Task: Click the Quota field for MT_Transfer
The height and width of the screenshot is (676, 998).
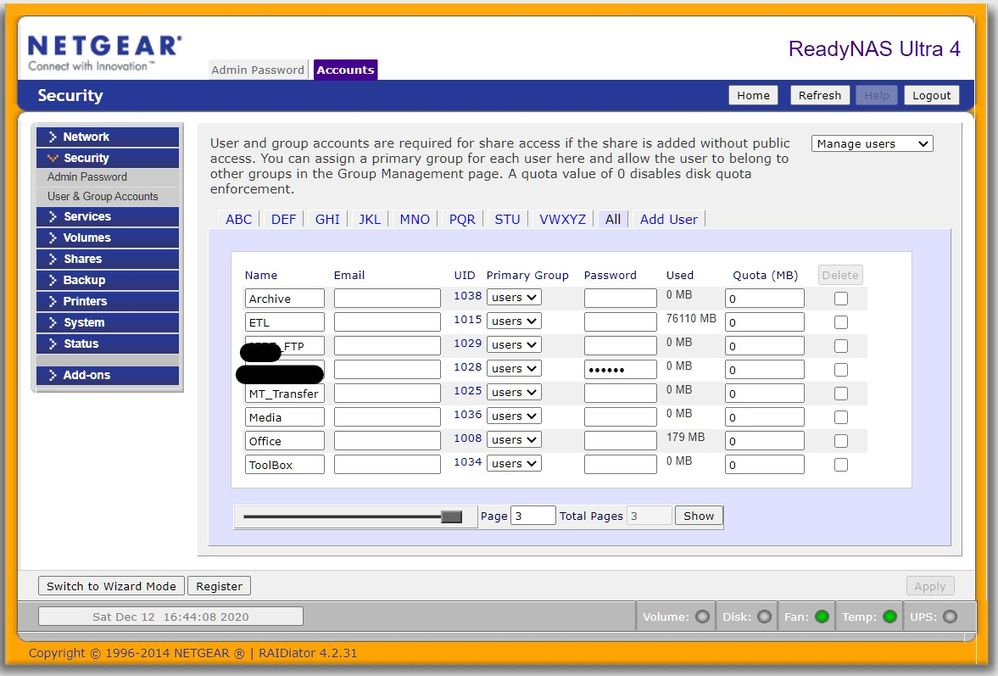Action: tap(764, 393)
